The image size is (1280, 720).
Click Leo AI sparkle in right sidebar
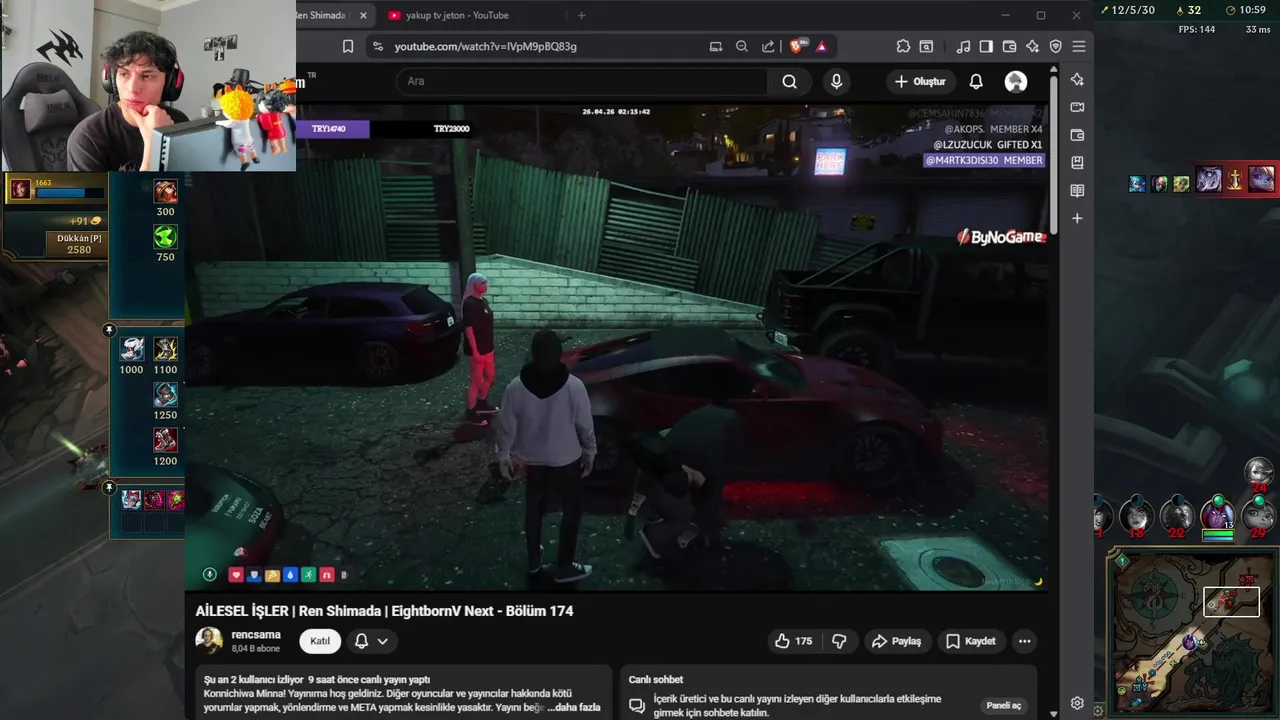pos(1077,79)
